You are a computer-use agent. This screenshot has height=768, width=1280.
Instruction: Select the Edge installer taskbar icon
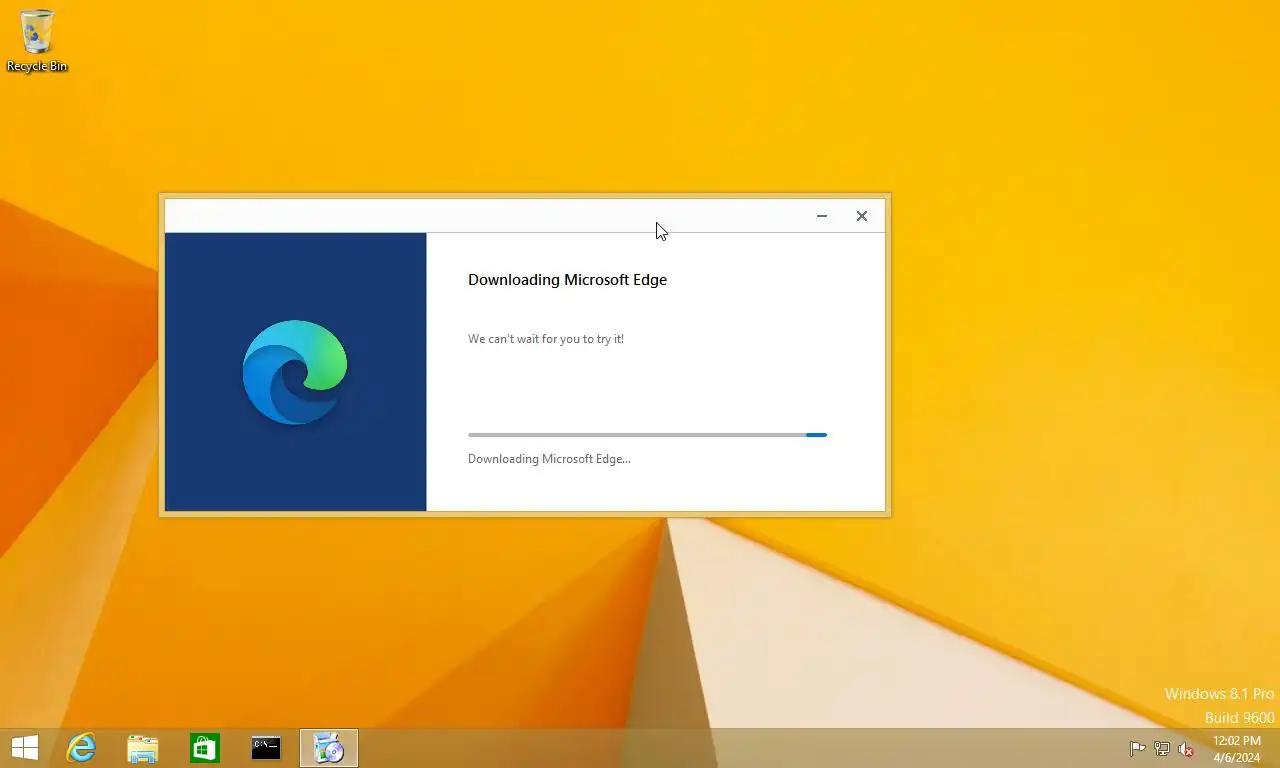(x=329, y=748)
